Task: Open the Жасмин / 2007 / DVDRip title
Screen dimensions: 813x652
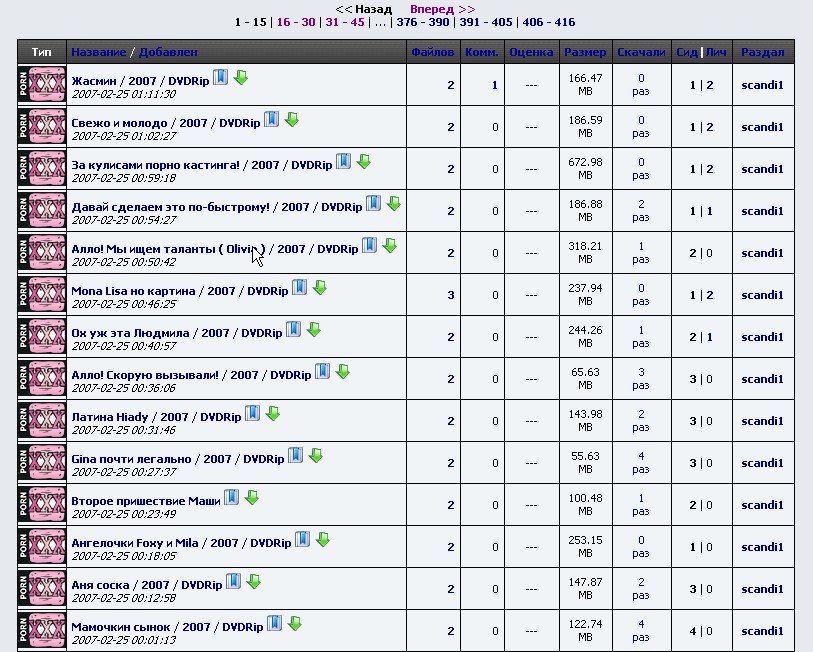Action: click(140, 81)
